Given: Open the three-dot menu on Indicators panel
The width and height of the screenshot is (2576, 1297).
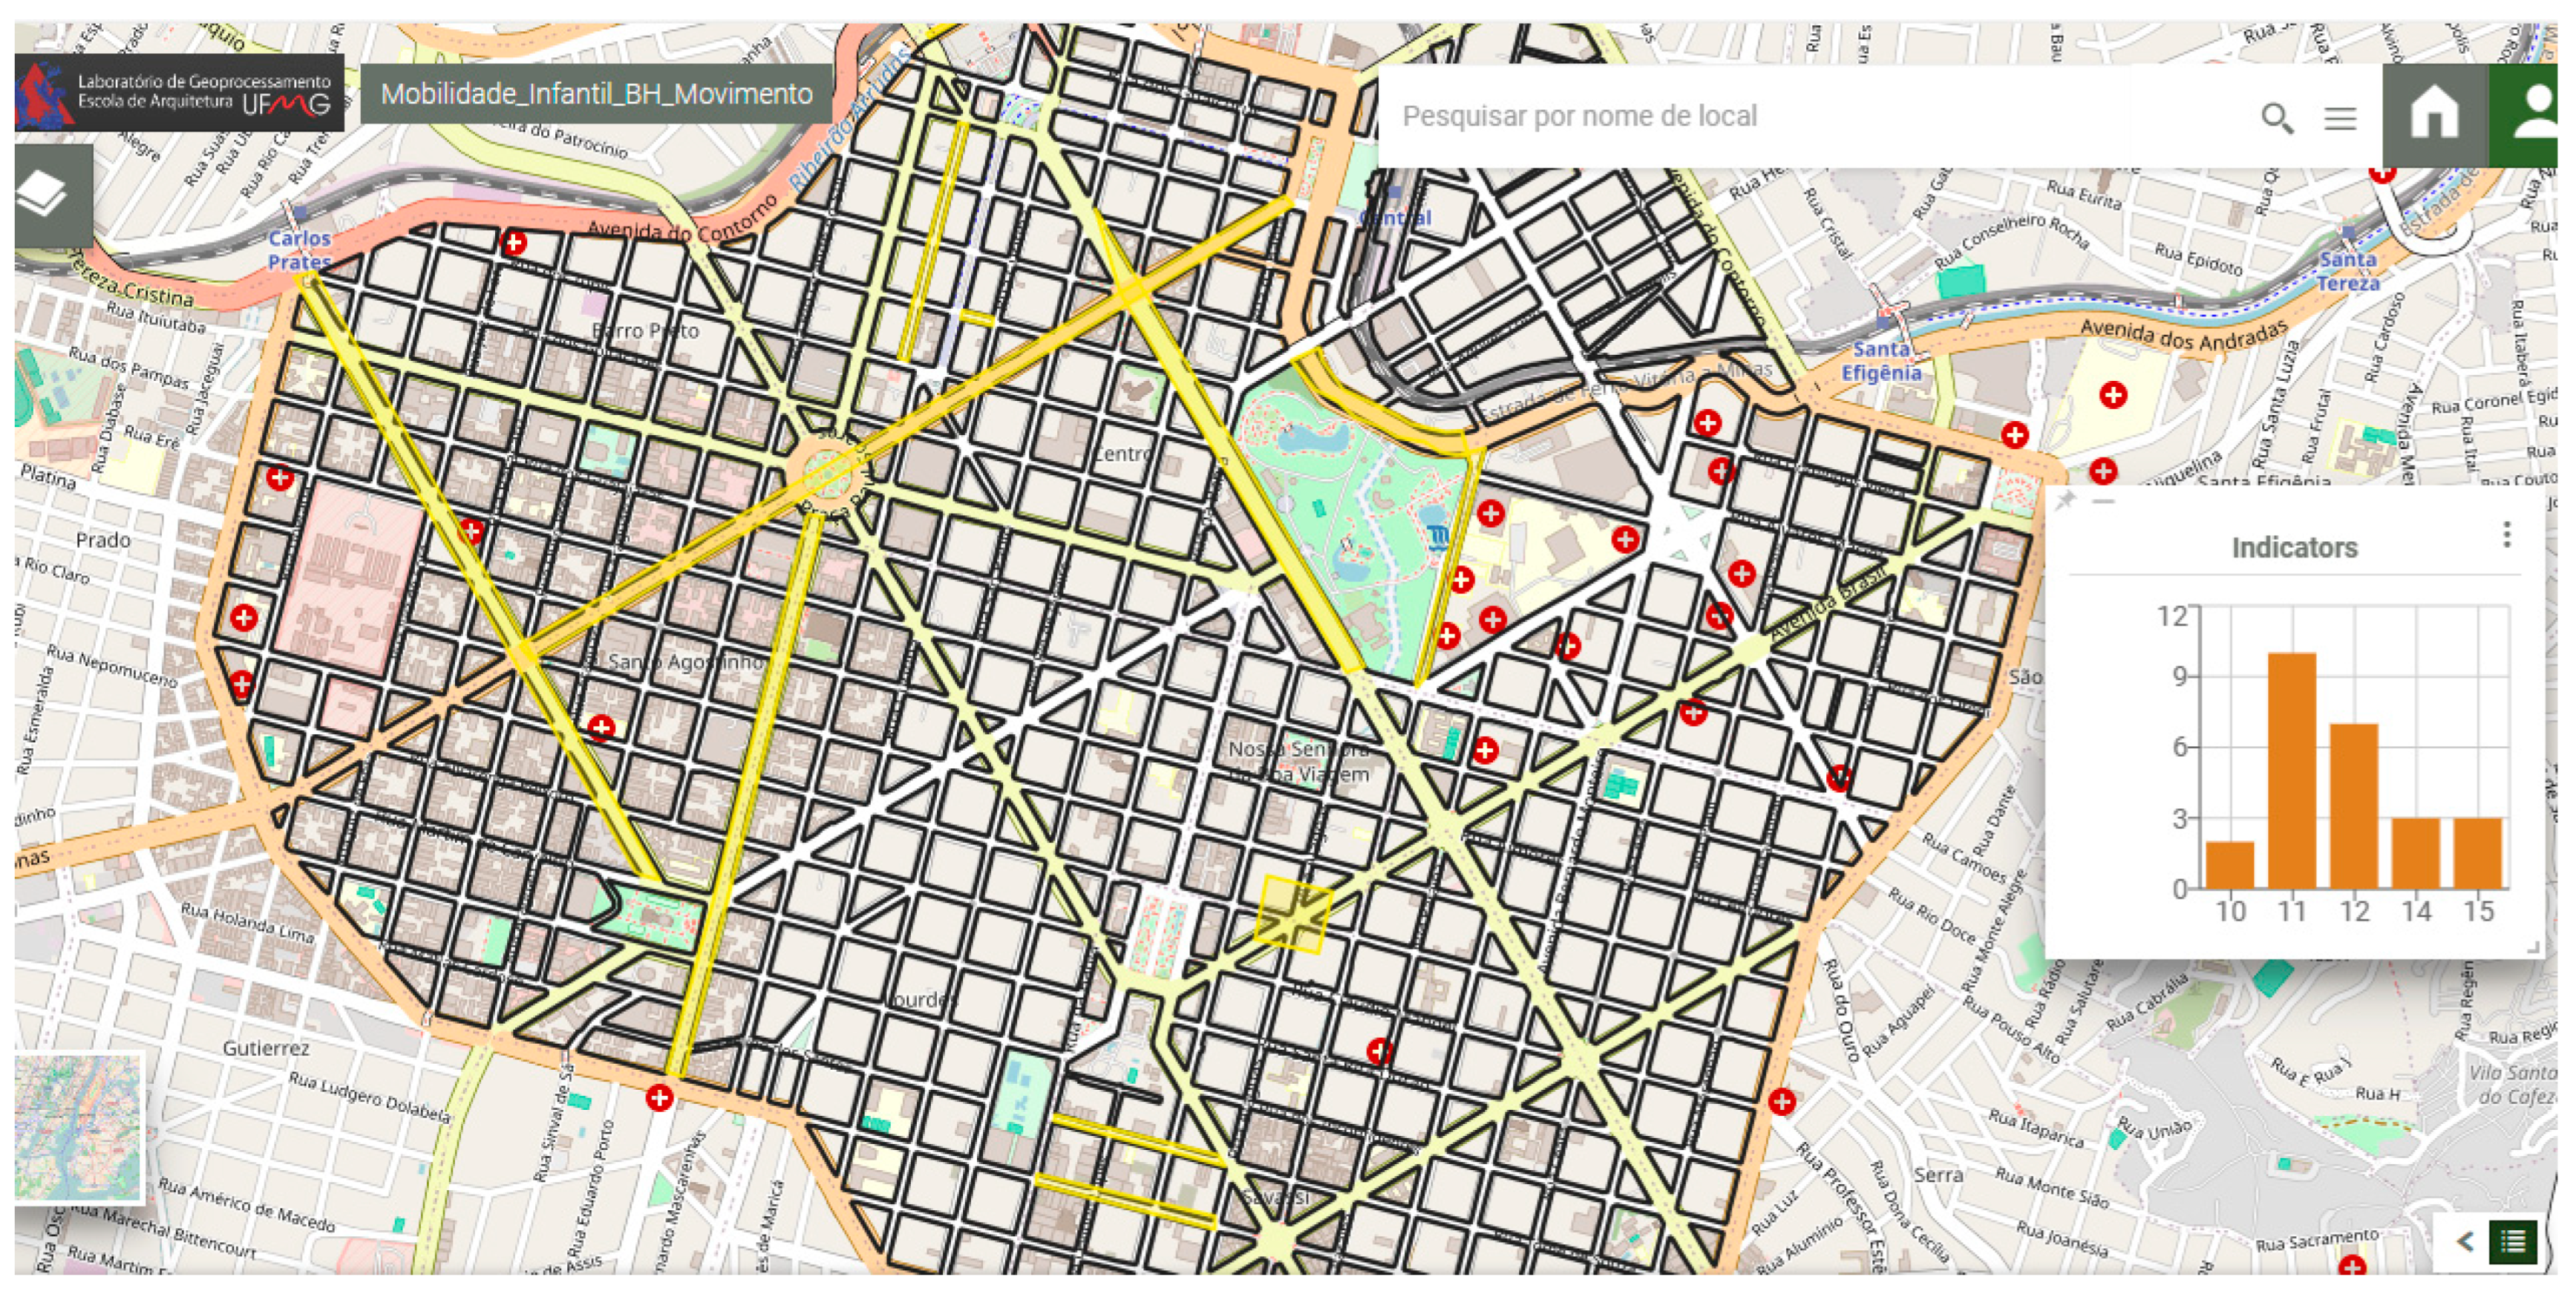Looking at the screenshot, I should [2508, 534].
